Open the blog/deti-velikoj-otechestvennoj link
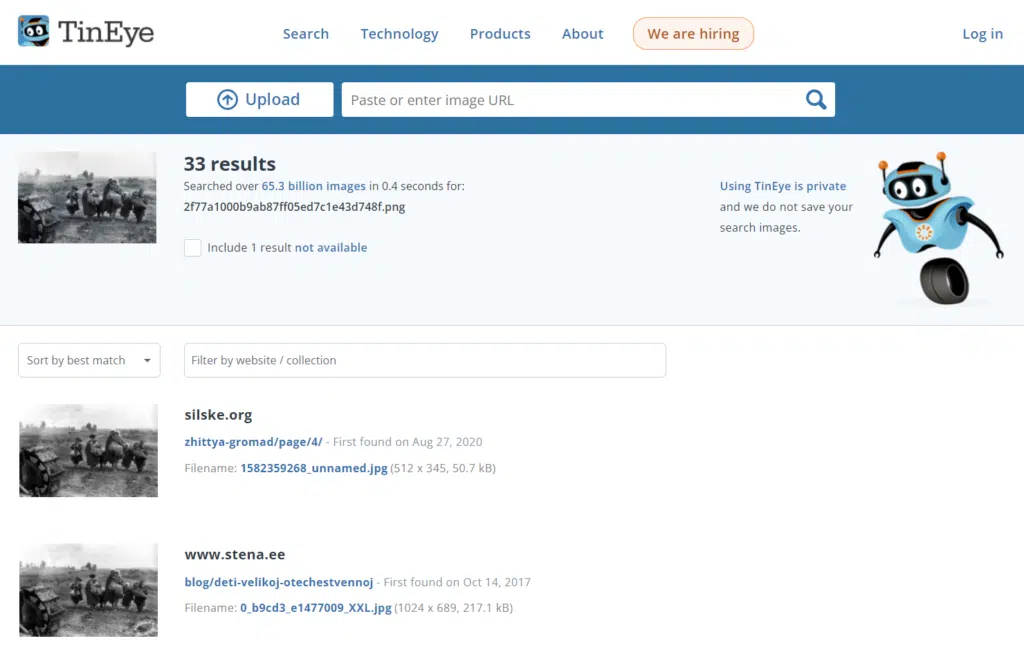This screenshot has height=652, width=1024. coord(278,582)
